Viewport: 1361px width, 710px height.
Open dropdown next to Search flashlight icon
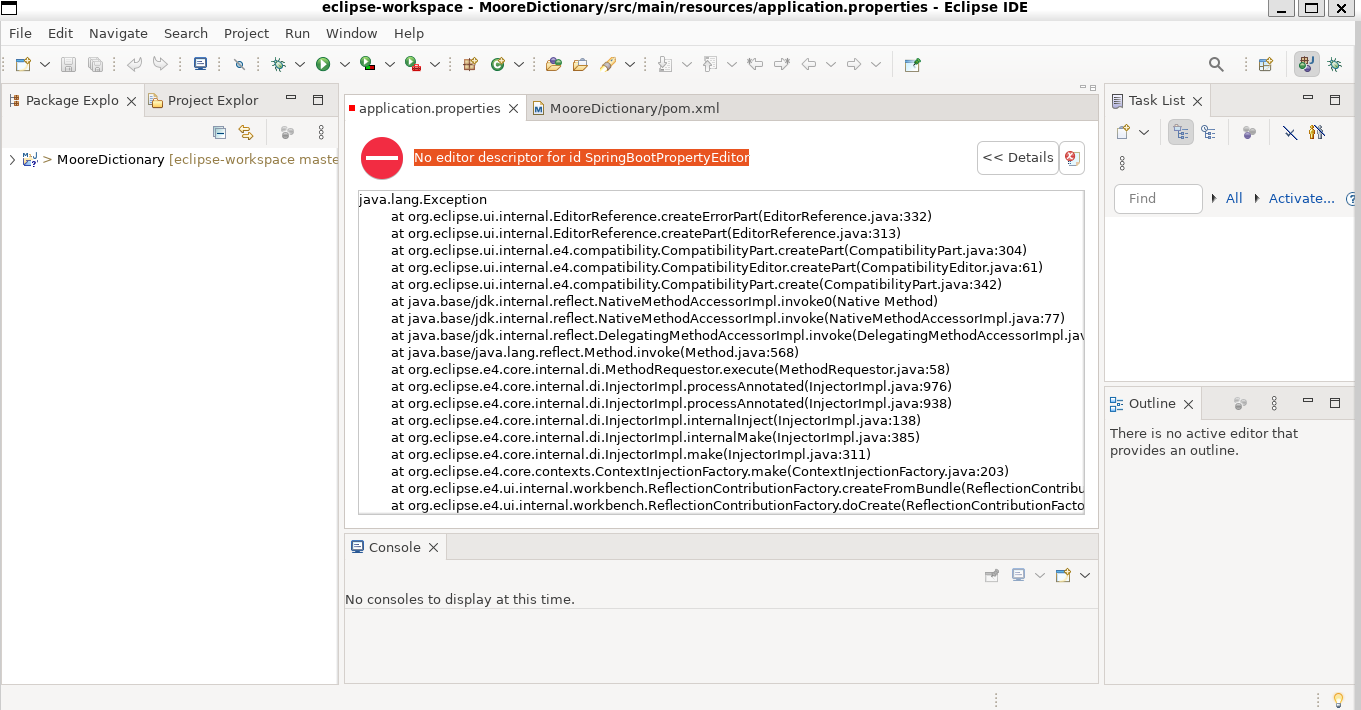coord(630,64)
